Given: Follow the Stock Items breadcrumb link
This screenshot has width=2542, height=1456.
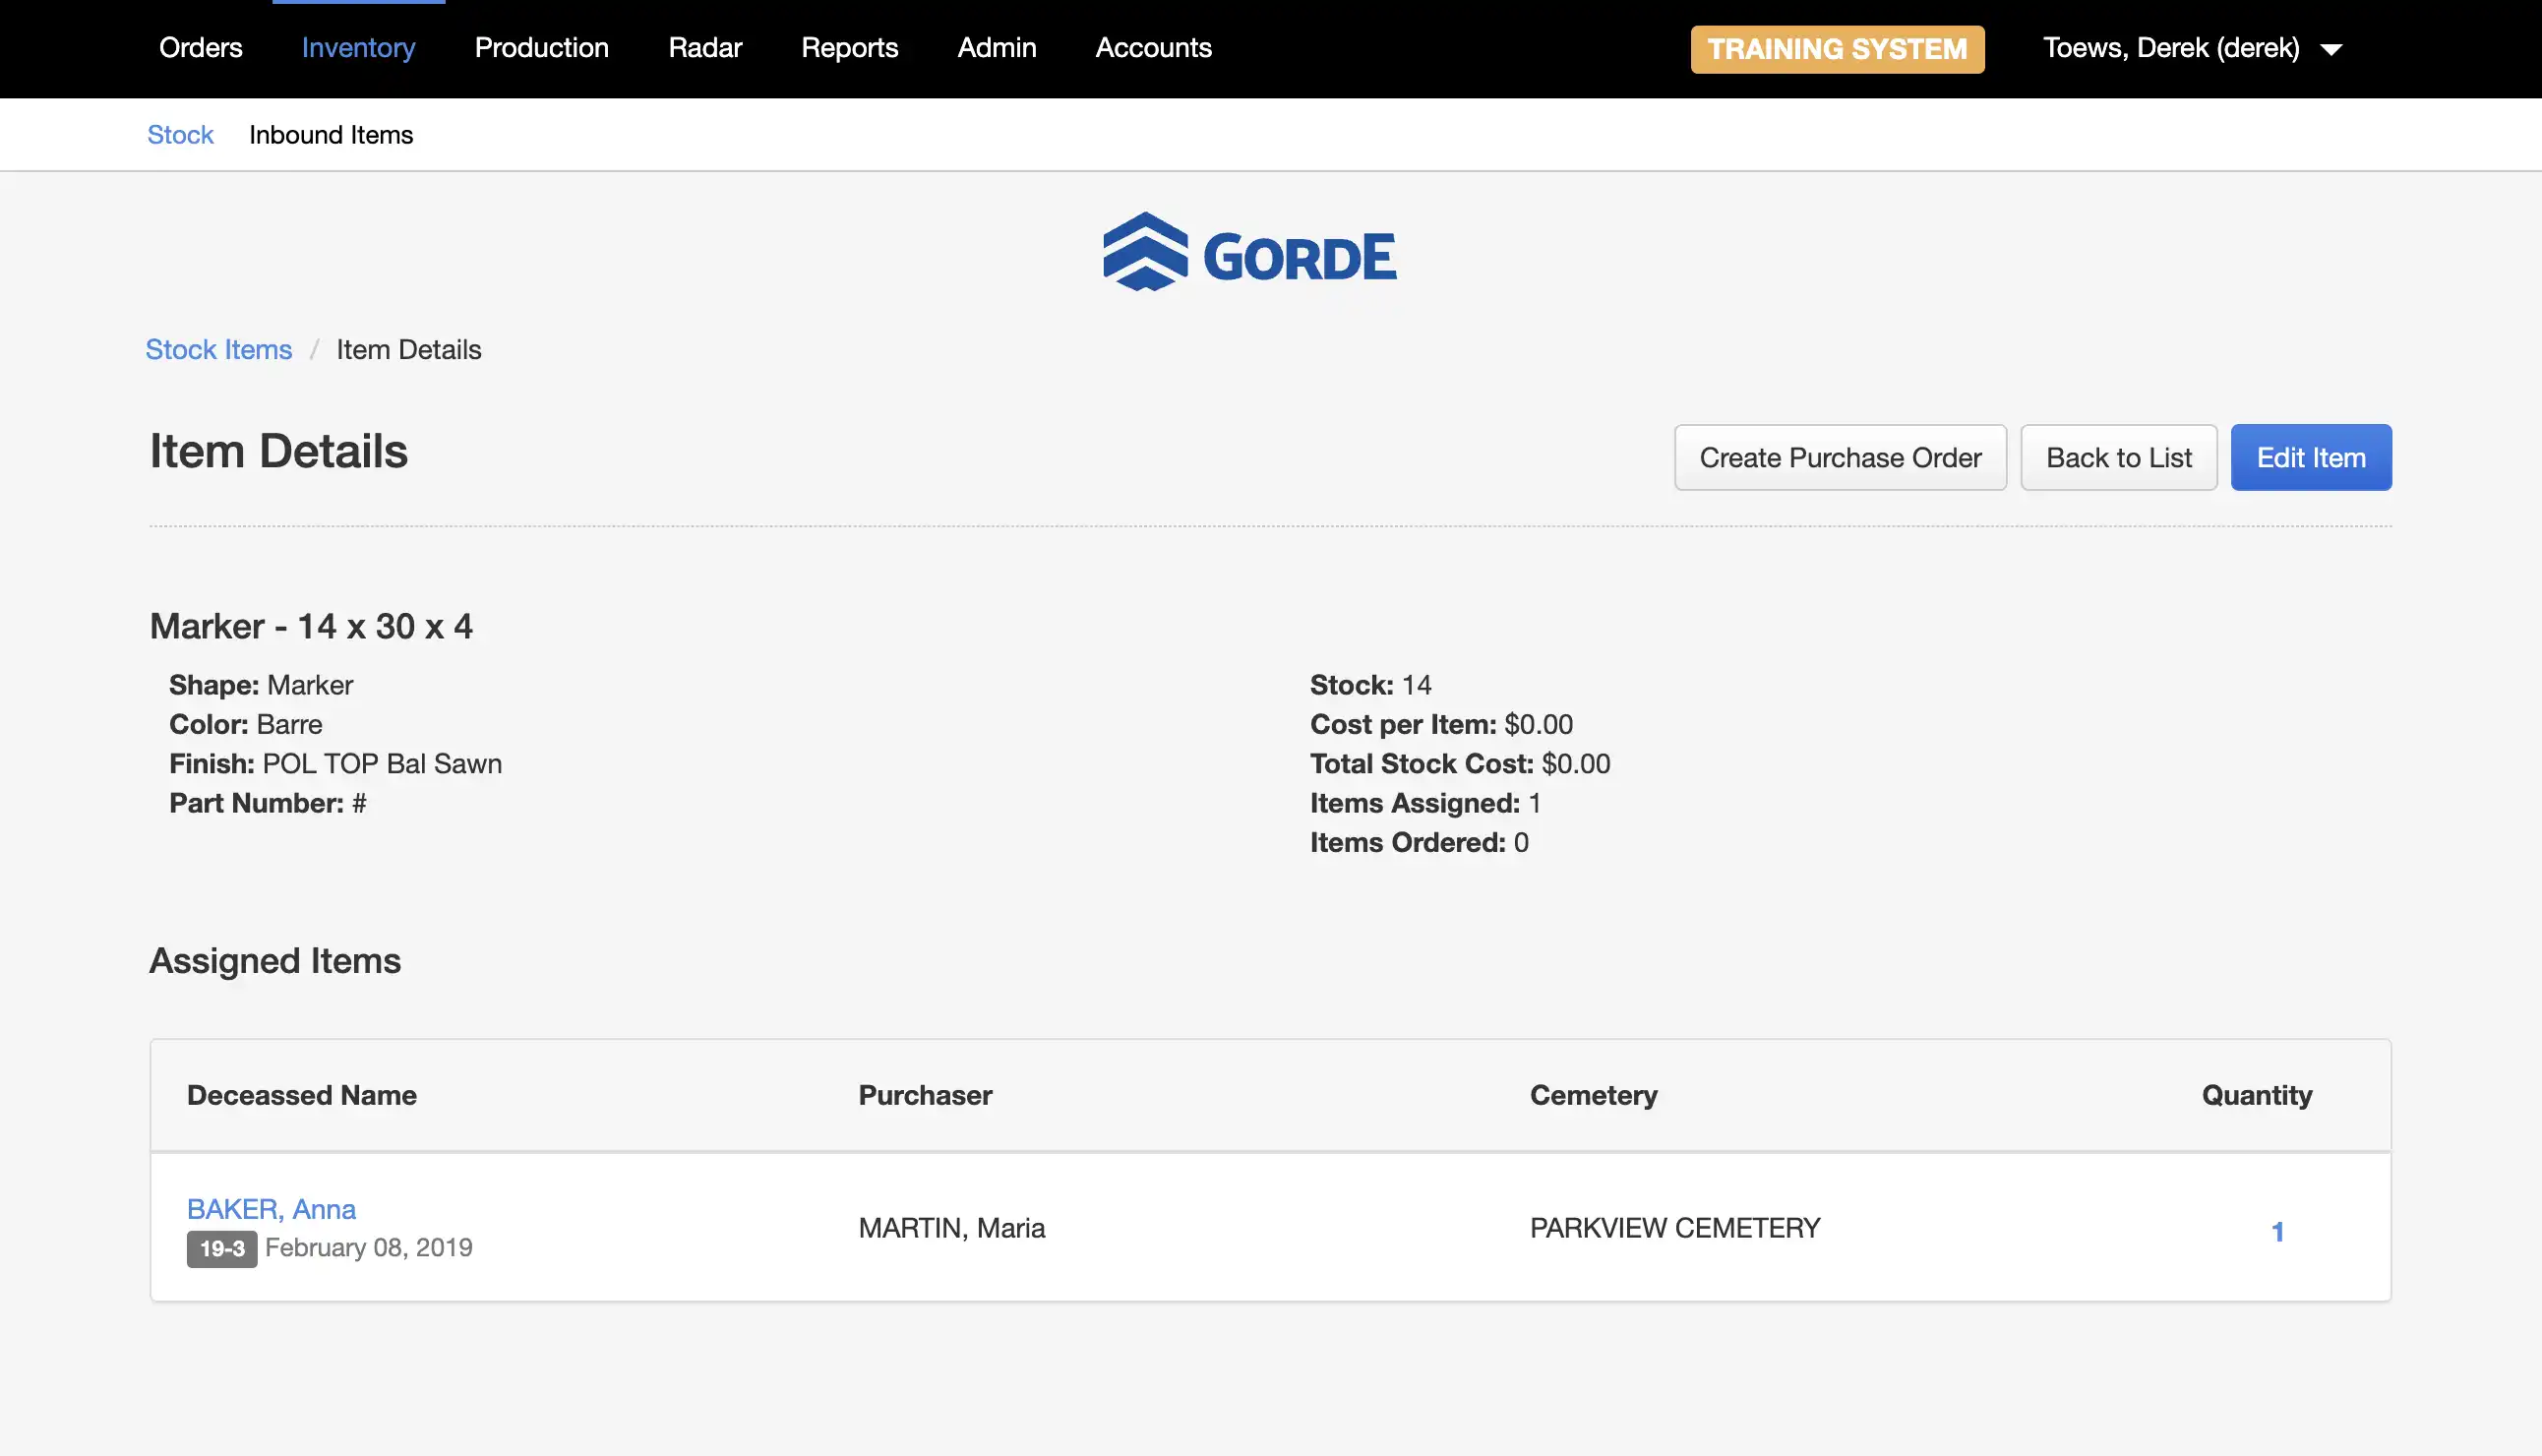Looking at the screenshot, I should click(x=218, y=350).
